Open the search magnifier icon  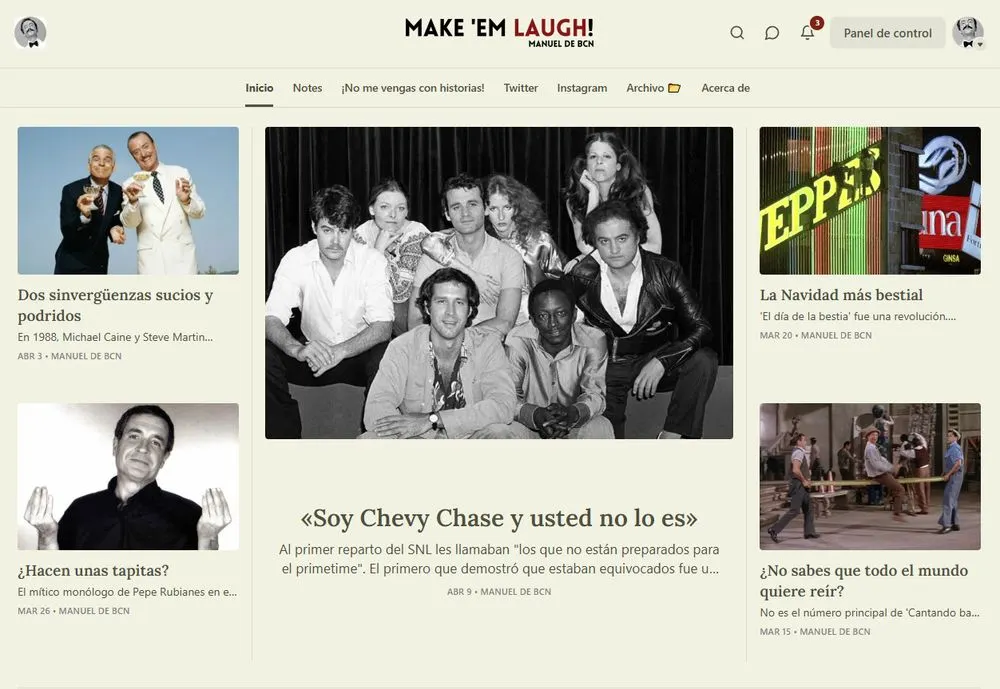click(x=737, y=33)
